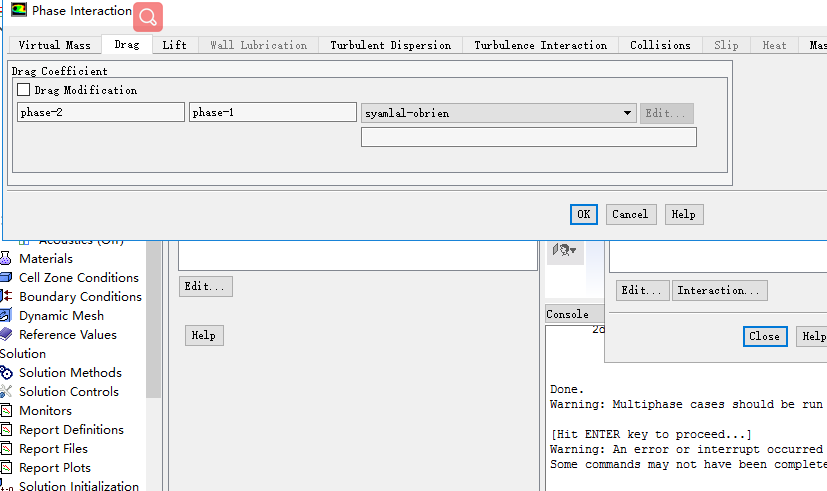827x491 pixels.
Task: Click the Interaction... button
Action: pos(719,291)
